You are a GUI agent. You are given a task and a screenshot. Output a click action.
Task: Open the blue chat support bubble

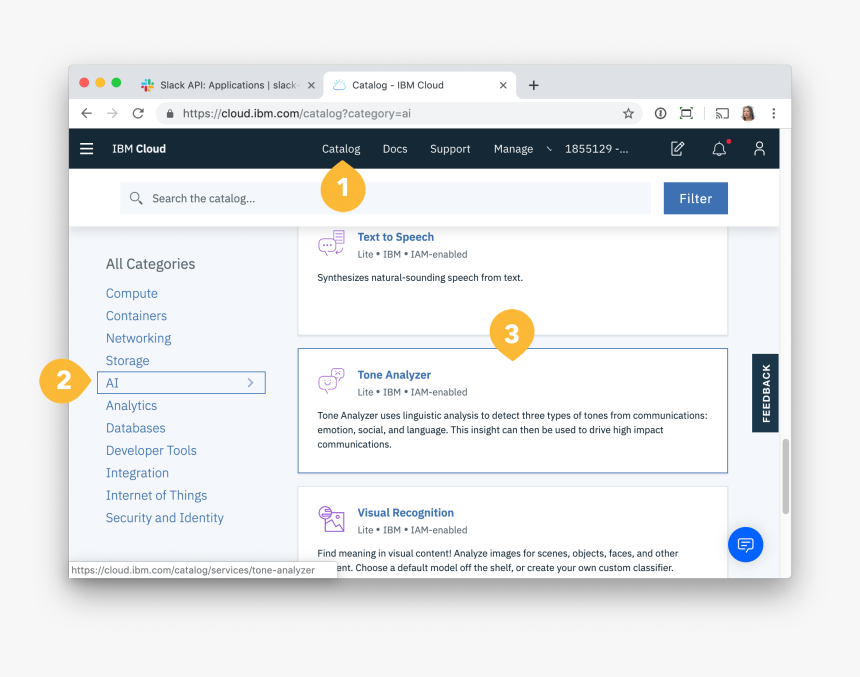click(x=745, y=545)
